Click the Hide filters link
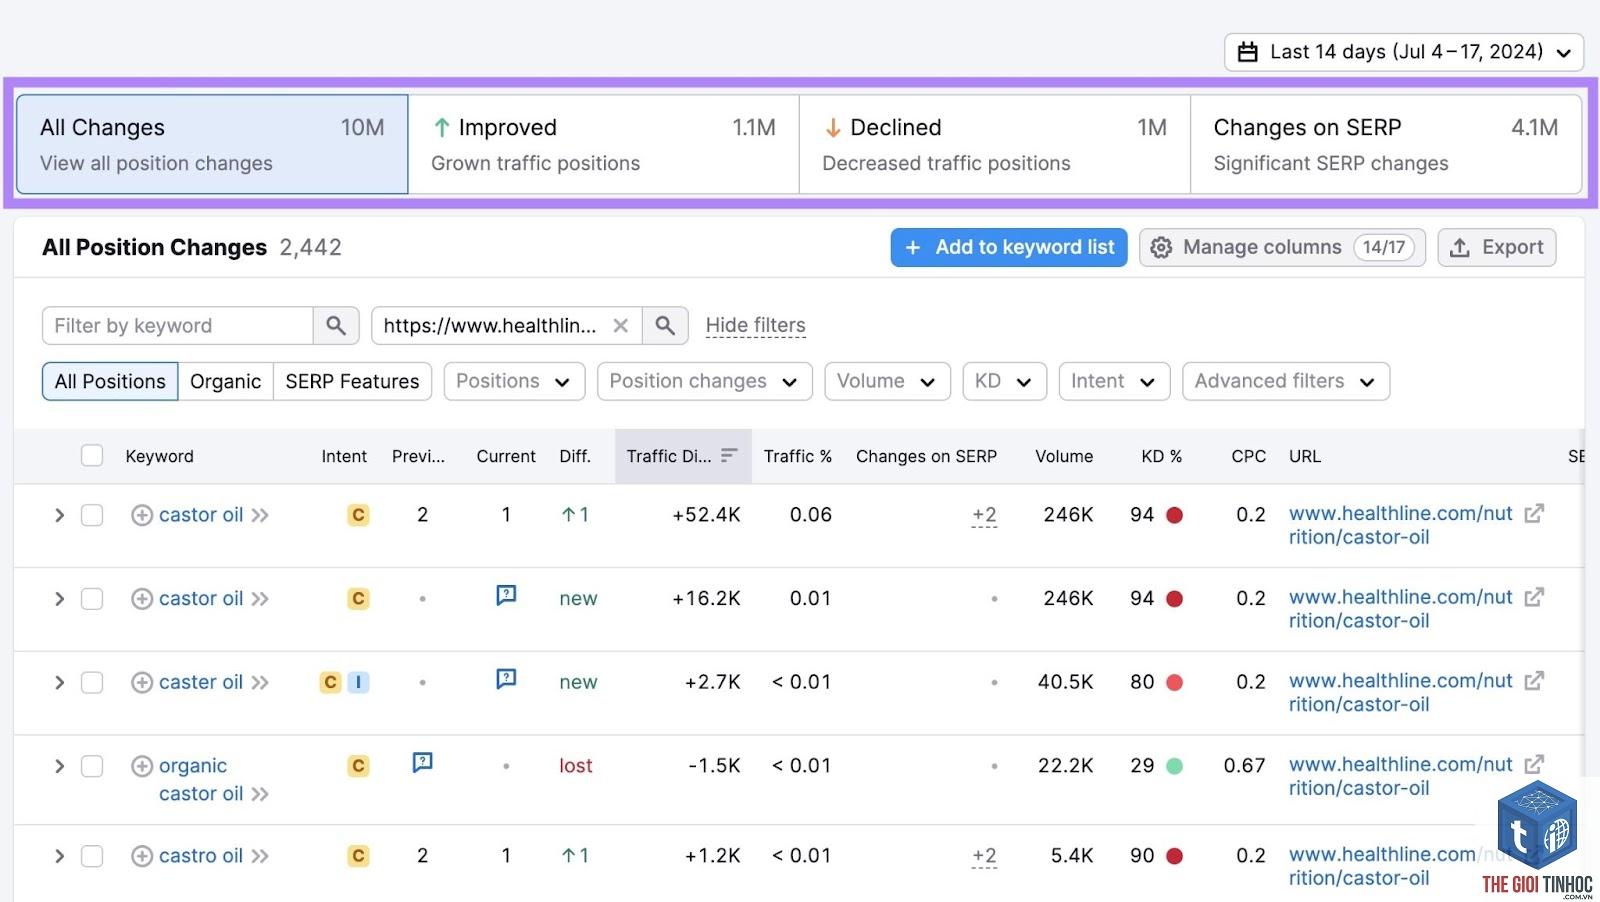This screenshot has height=902, width=1600. (x=755, y=325)
